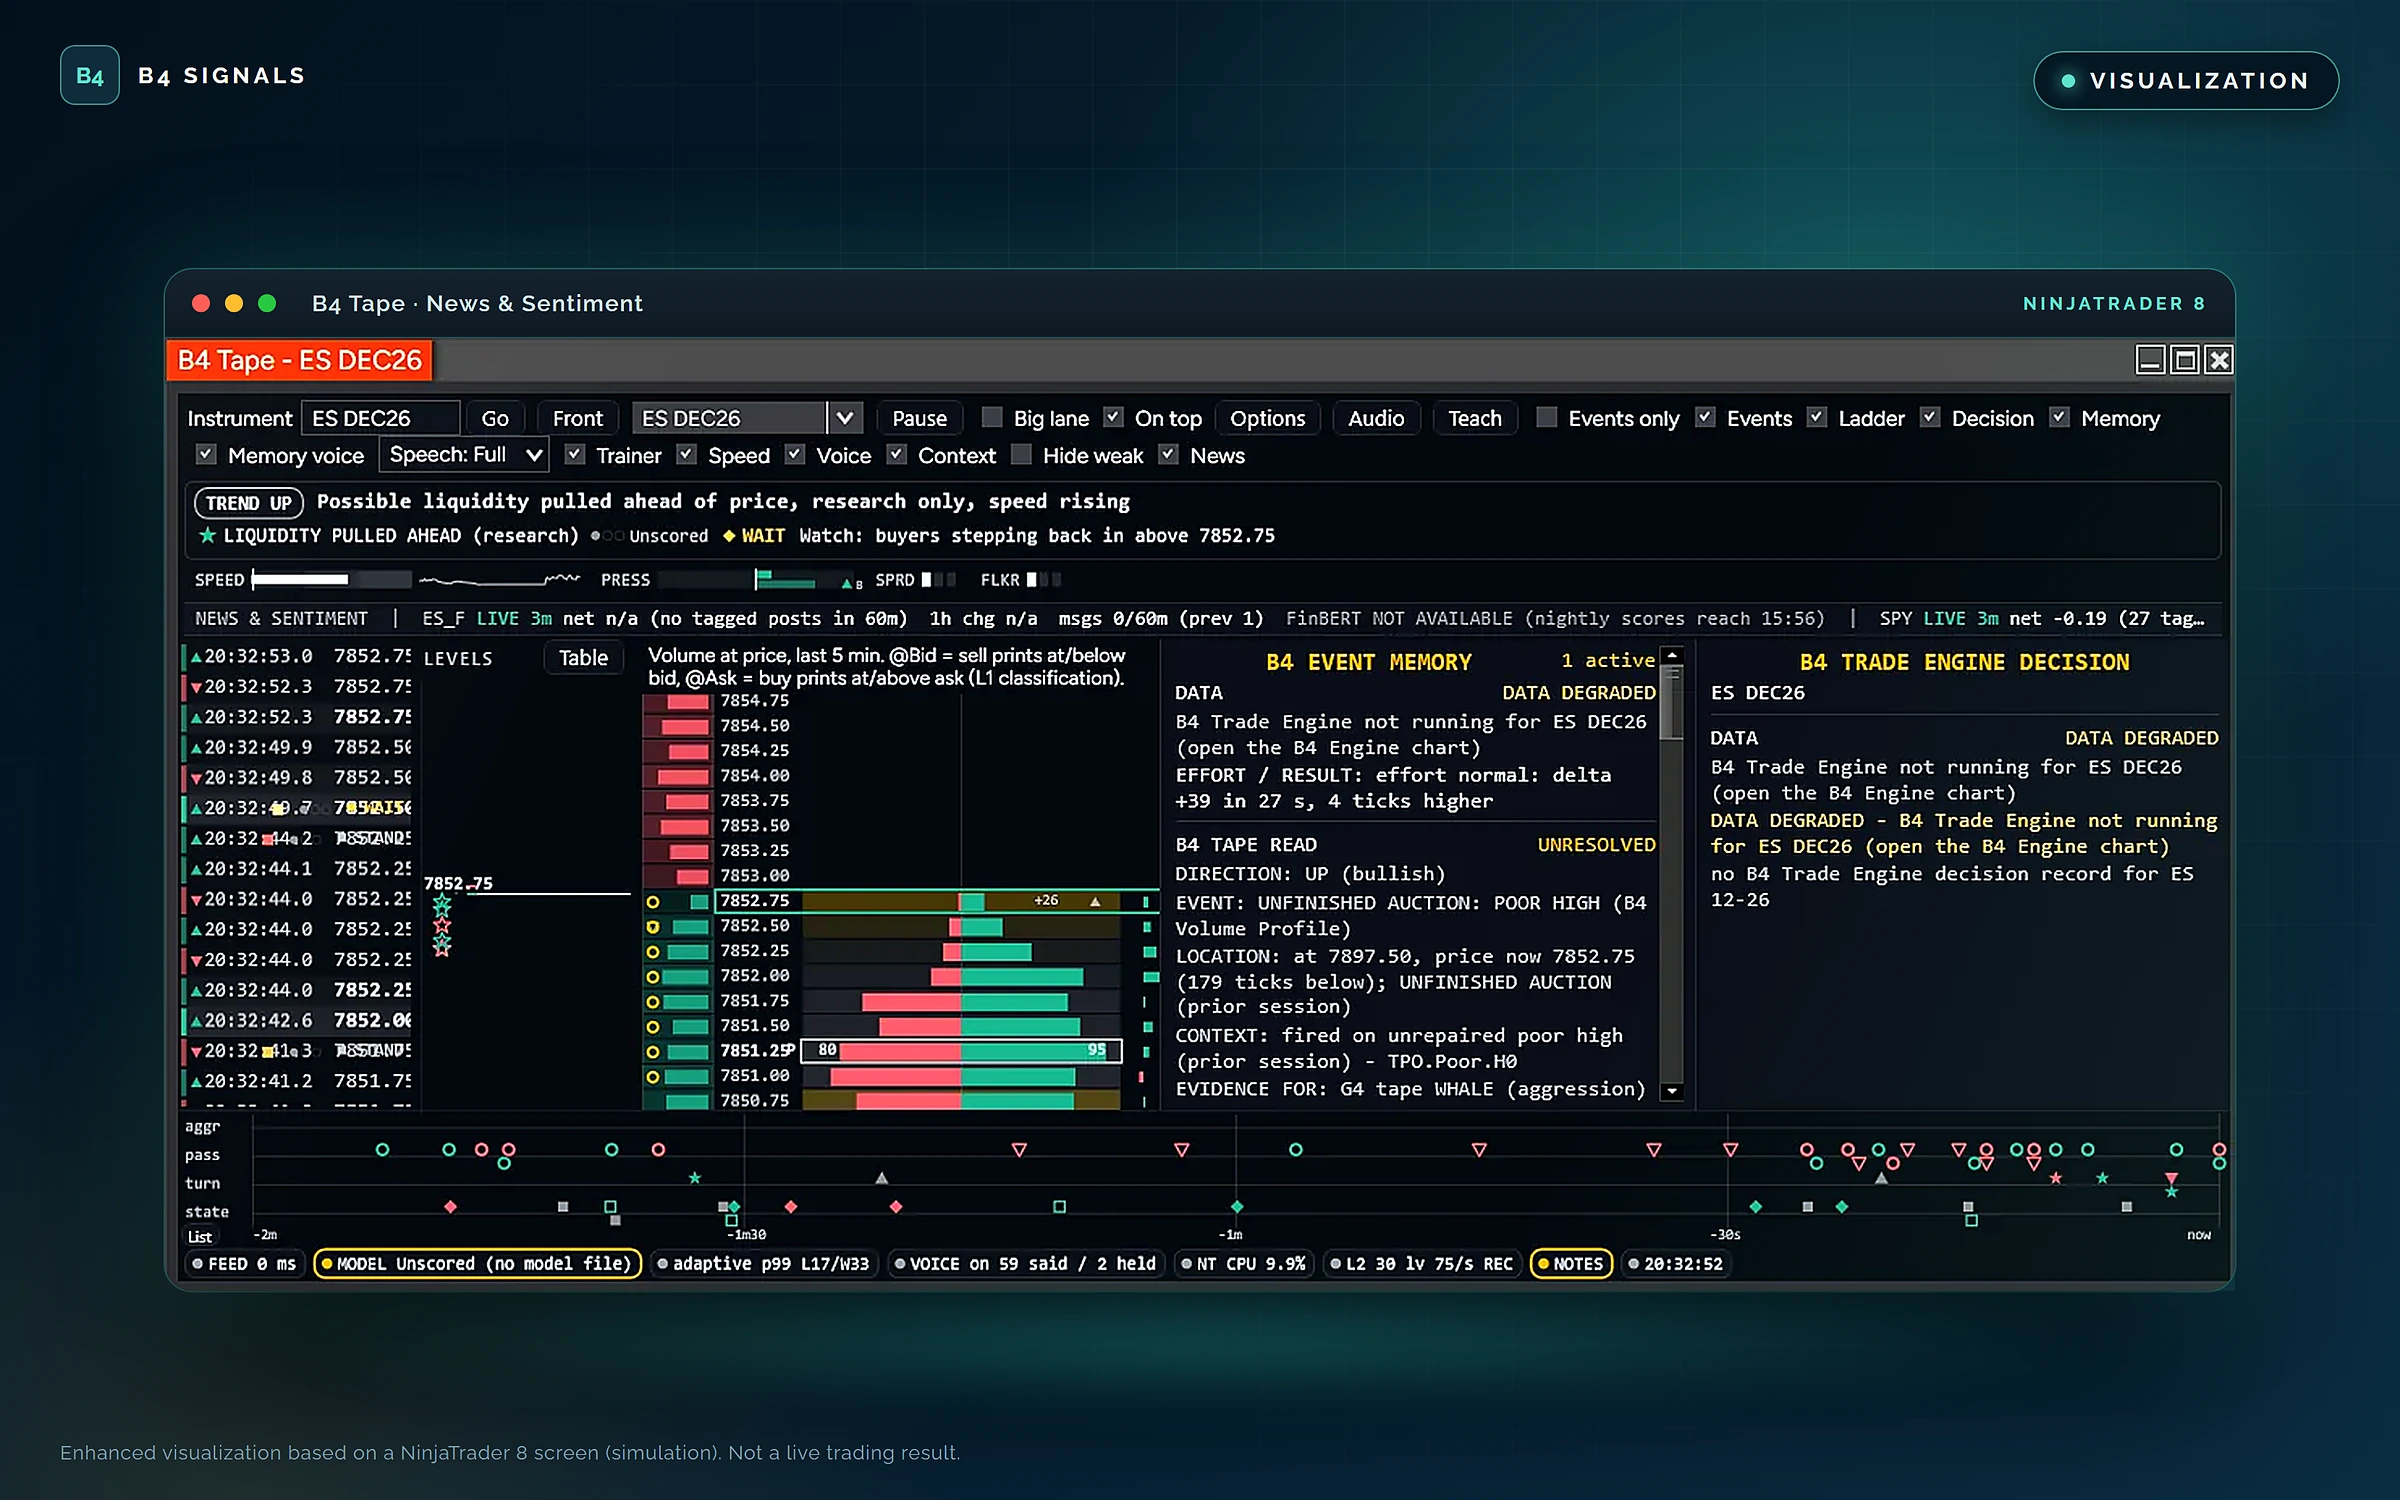Click the Table button by LEVELS
The height and width of the screenshot is (1500, 2400).
click(583, 658)
